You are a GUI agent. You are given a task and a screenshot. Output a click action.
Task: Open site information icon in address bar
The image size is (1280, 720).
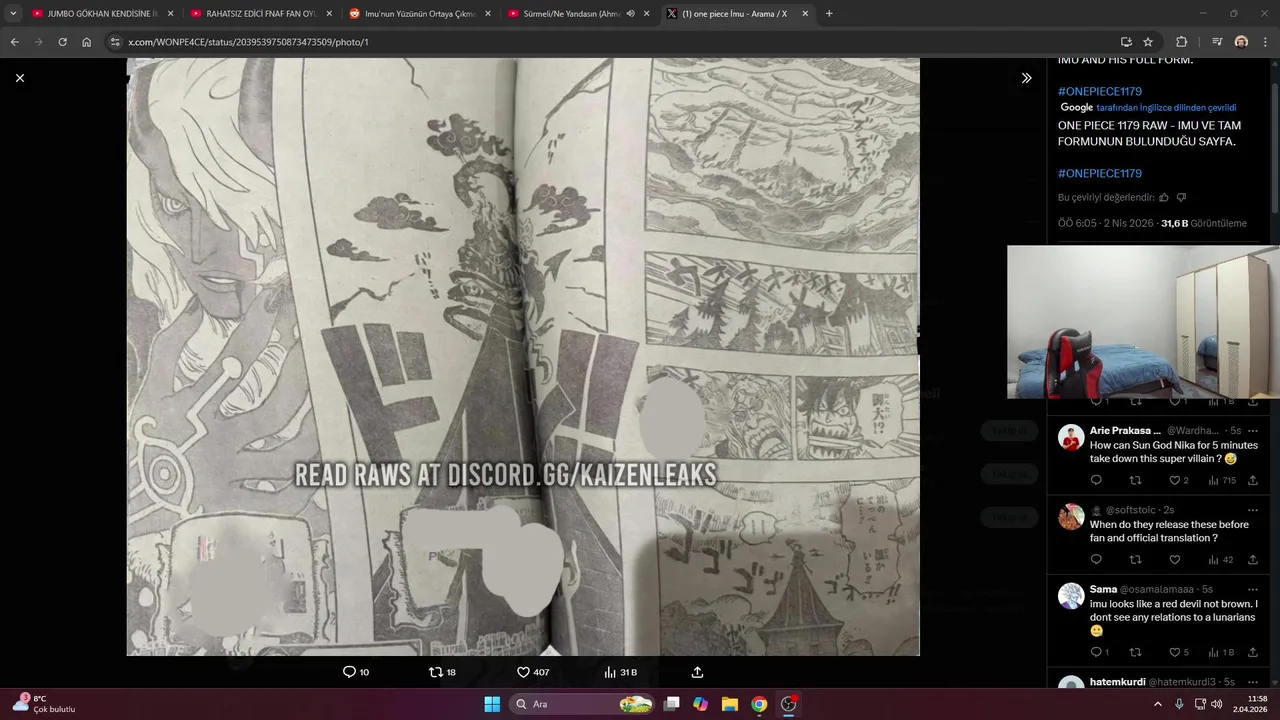click(115, 42)
